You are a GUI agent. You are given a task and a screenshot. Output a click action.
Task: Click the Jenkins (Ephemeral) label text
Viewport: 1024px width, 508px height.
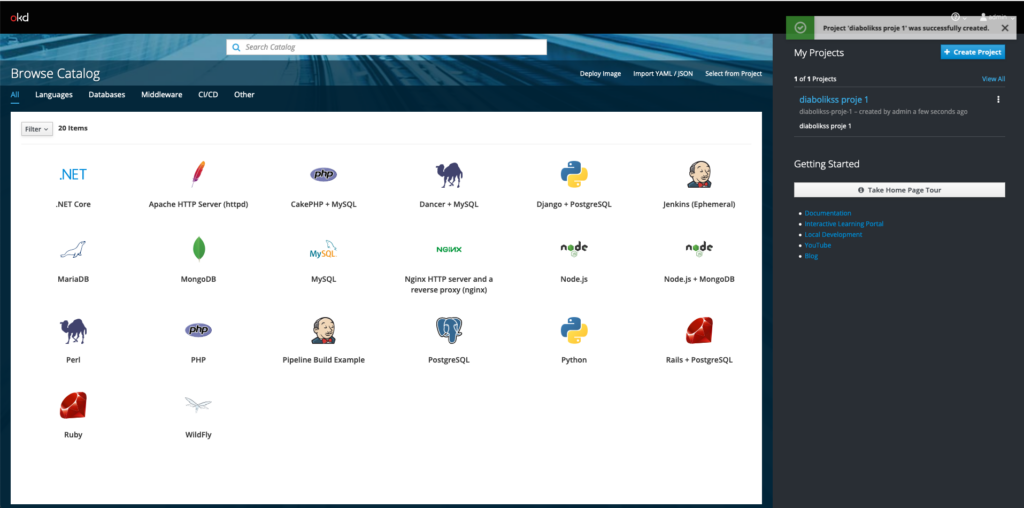(x=699, y=204)
